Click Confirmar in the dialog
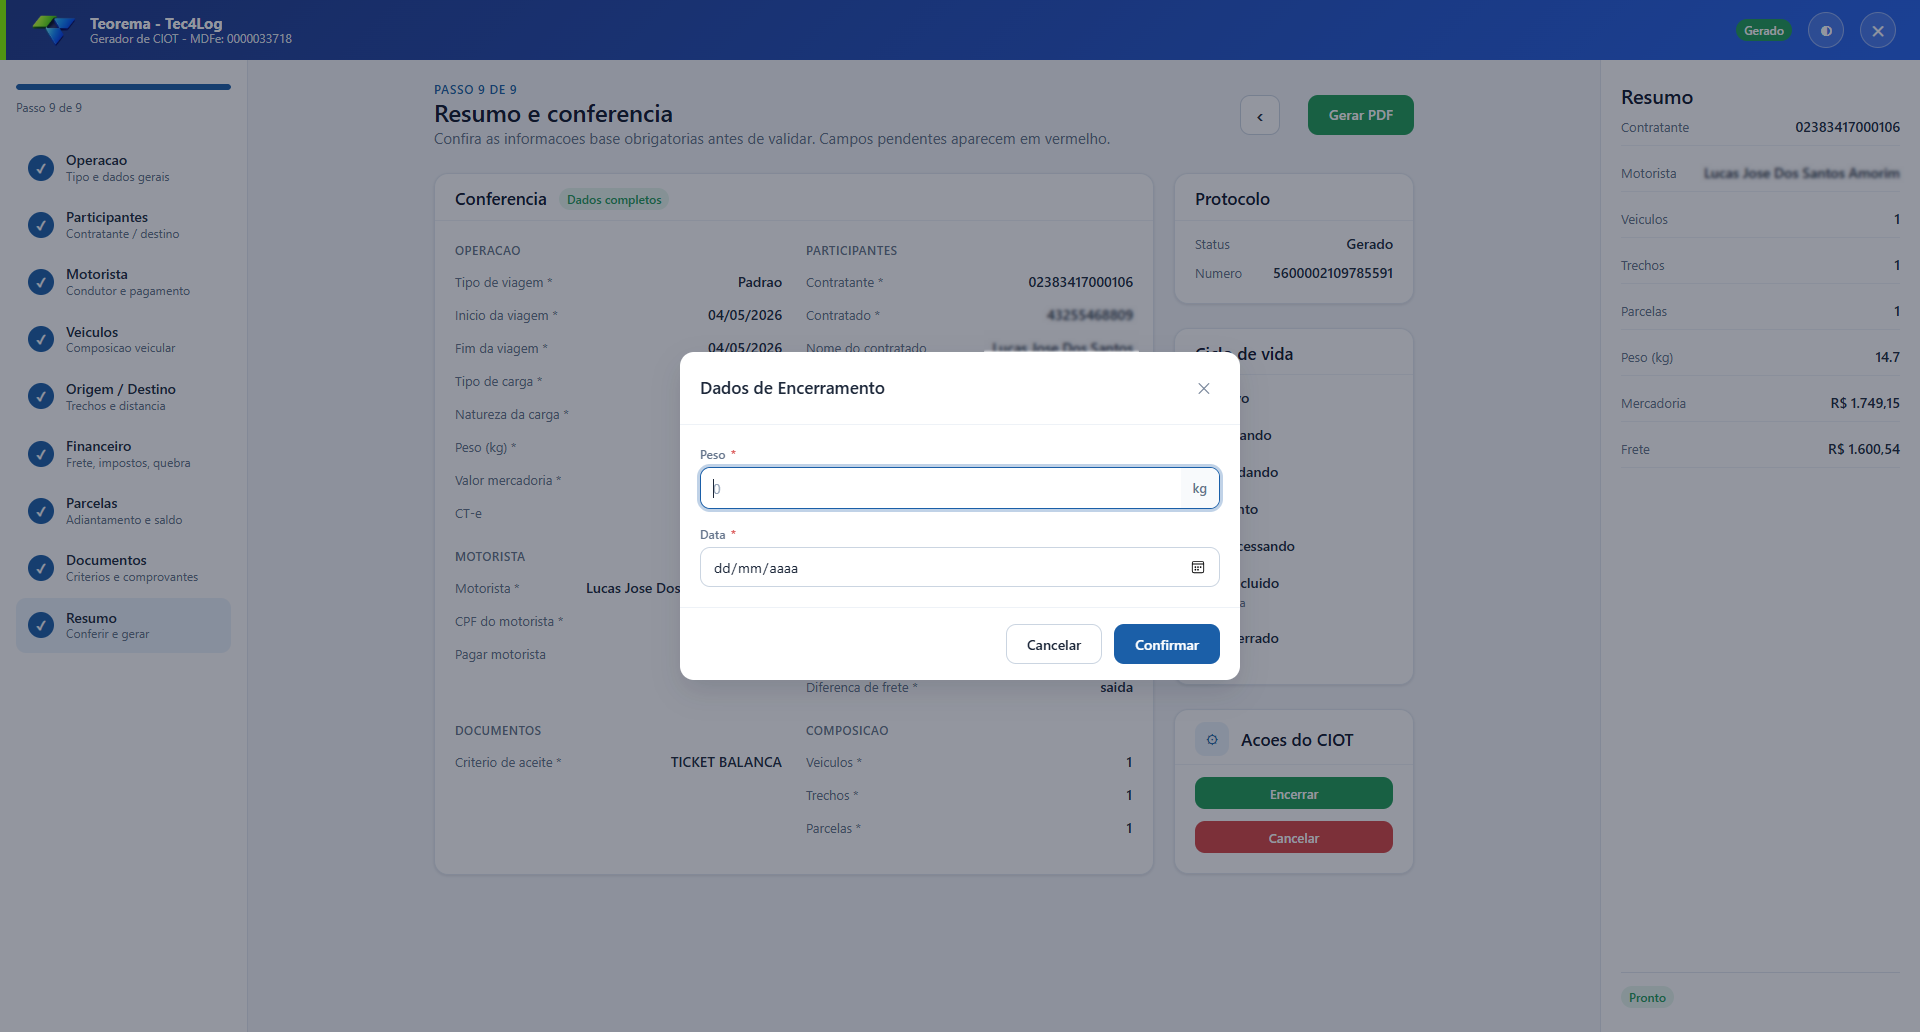Image resolution: width=1920 pixels, height=1032 pixels. (x=1167, y=644)
